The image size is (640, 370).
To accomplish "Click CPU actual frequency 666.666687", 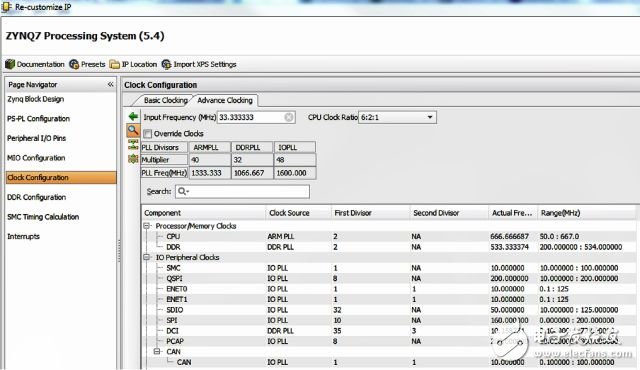I will 509,236.
